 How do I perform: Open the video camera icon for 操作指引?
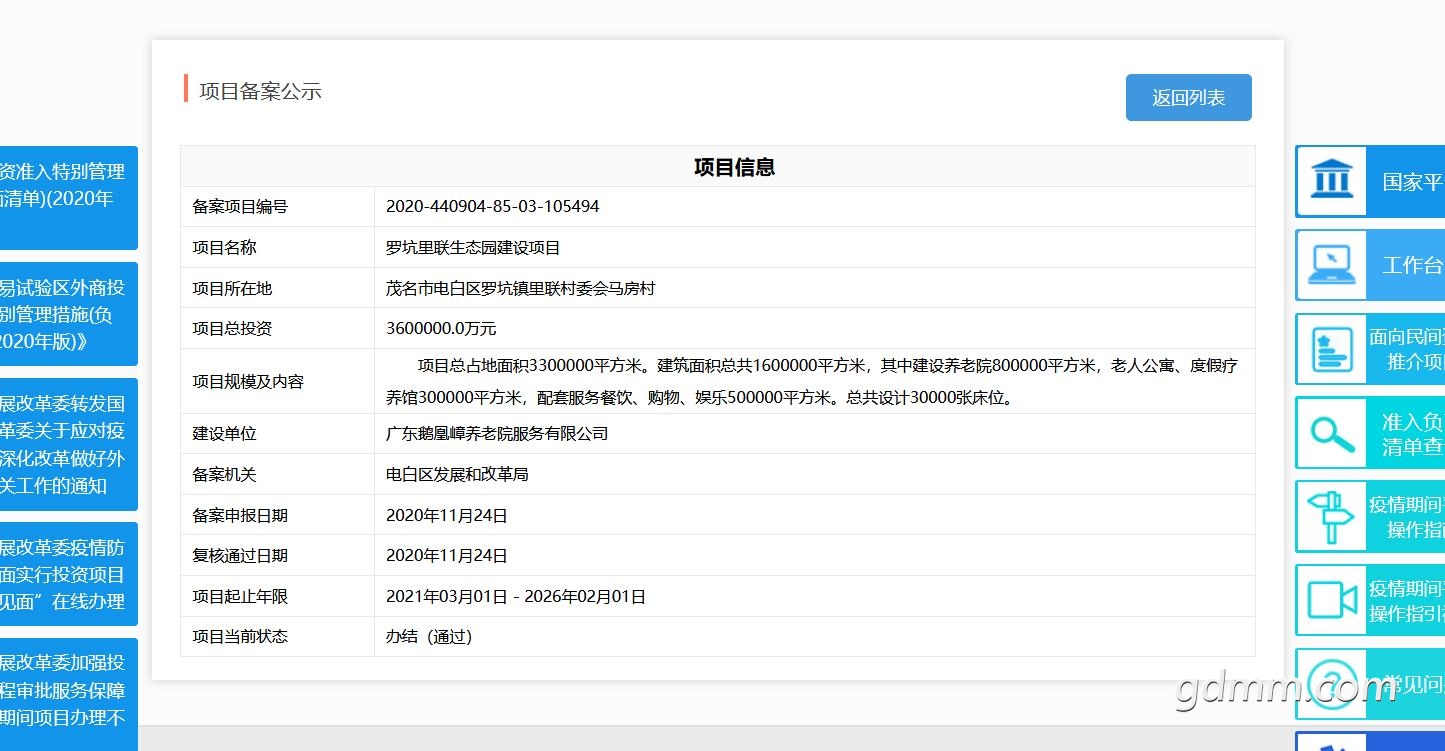pyautogui.click(x=1331, y=601)
